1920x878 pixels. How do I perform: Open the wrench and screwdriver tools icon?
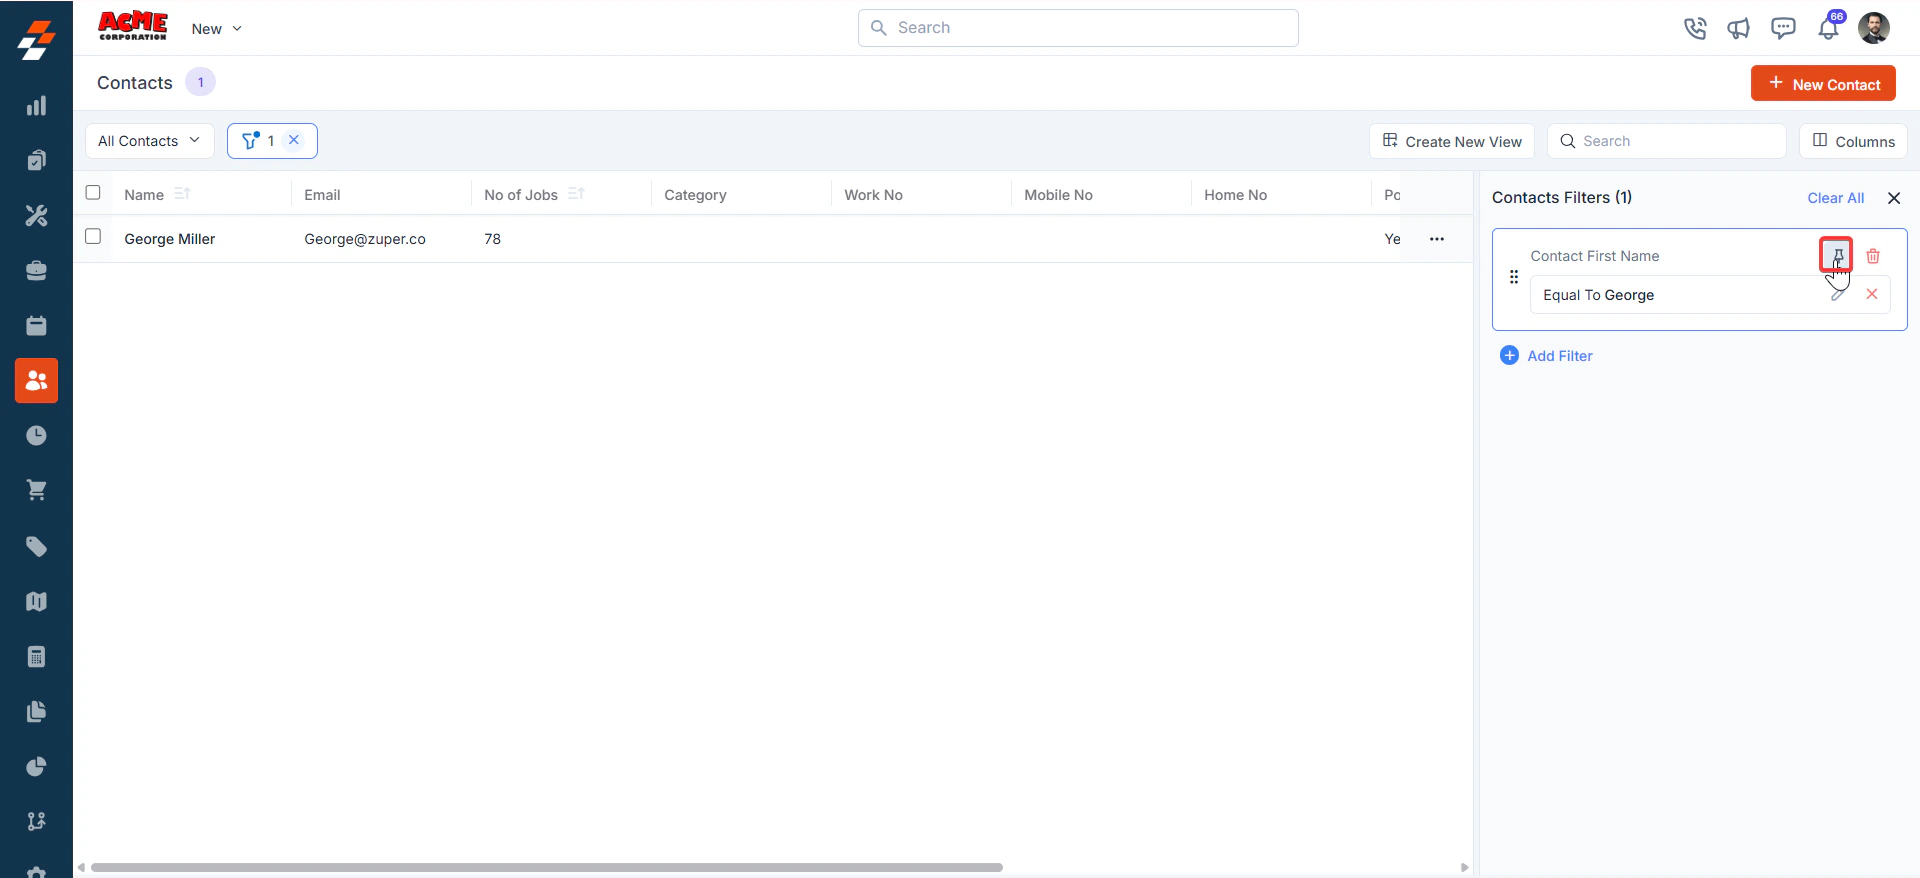click(36, 215)
